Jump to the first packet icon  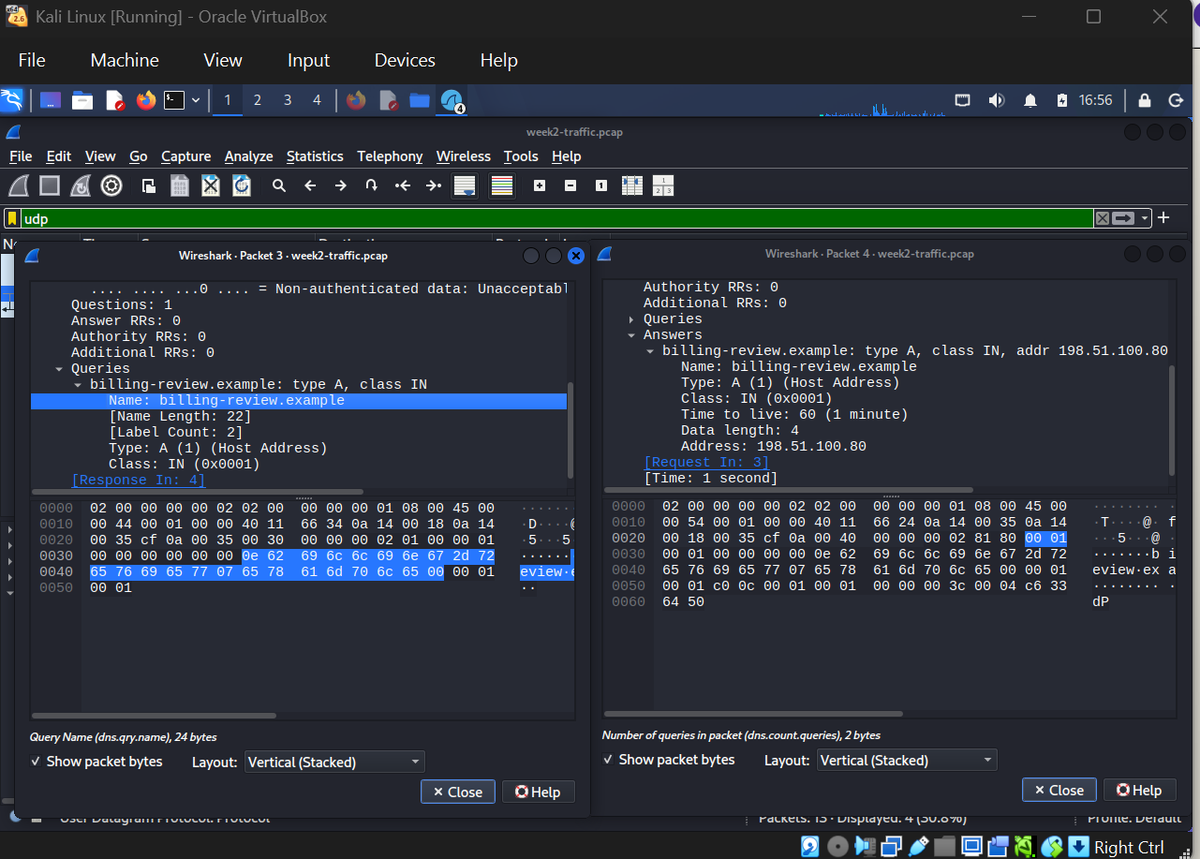[402, 186]
